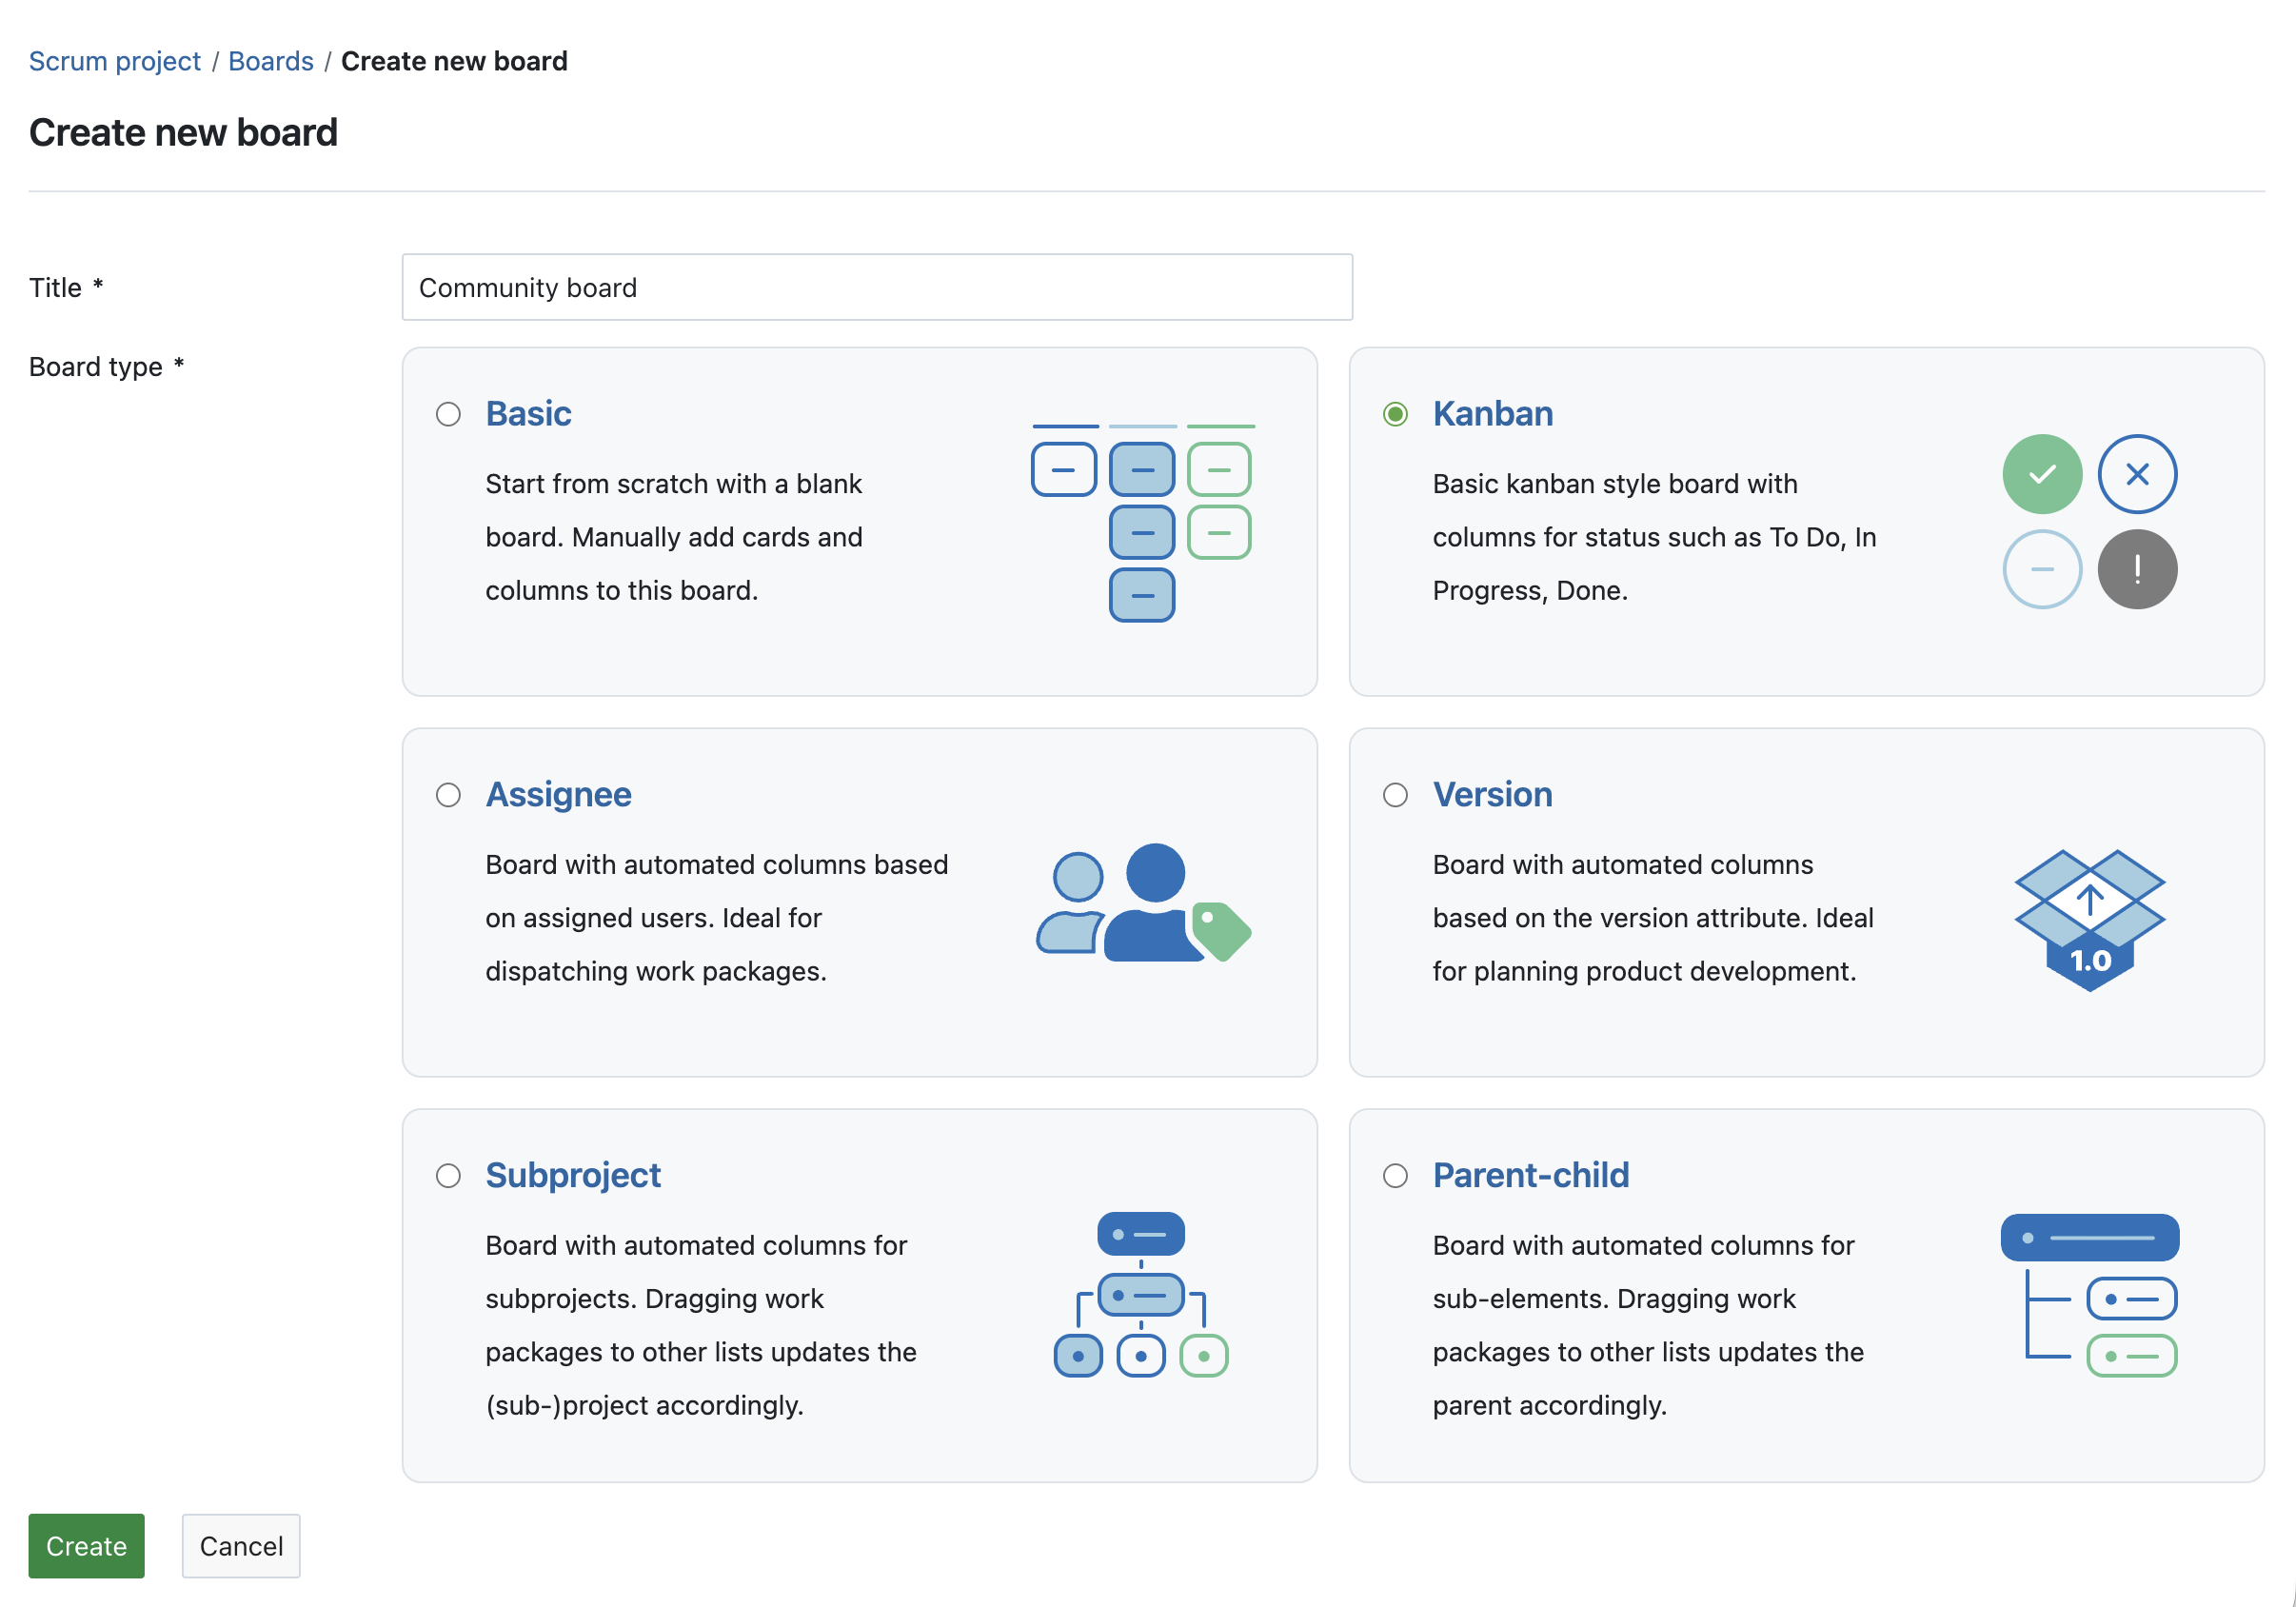
Task: Select the Subproject board type radio button
Action: 448,1177
